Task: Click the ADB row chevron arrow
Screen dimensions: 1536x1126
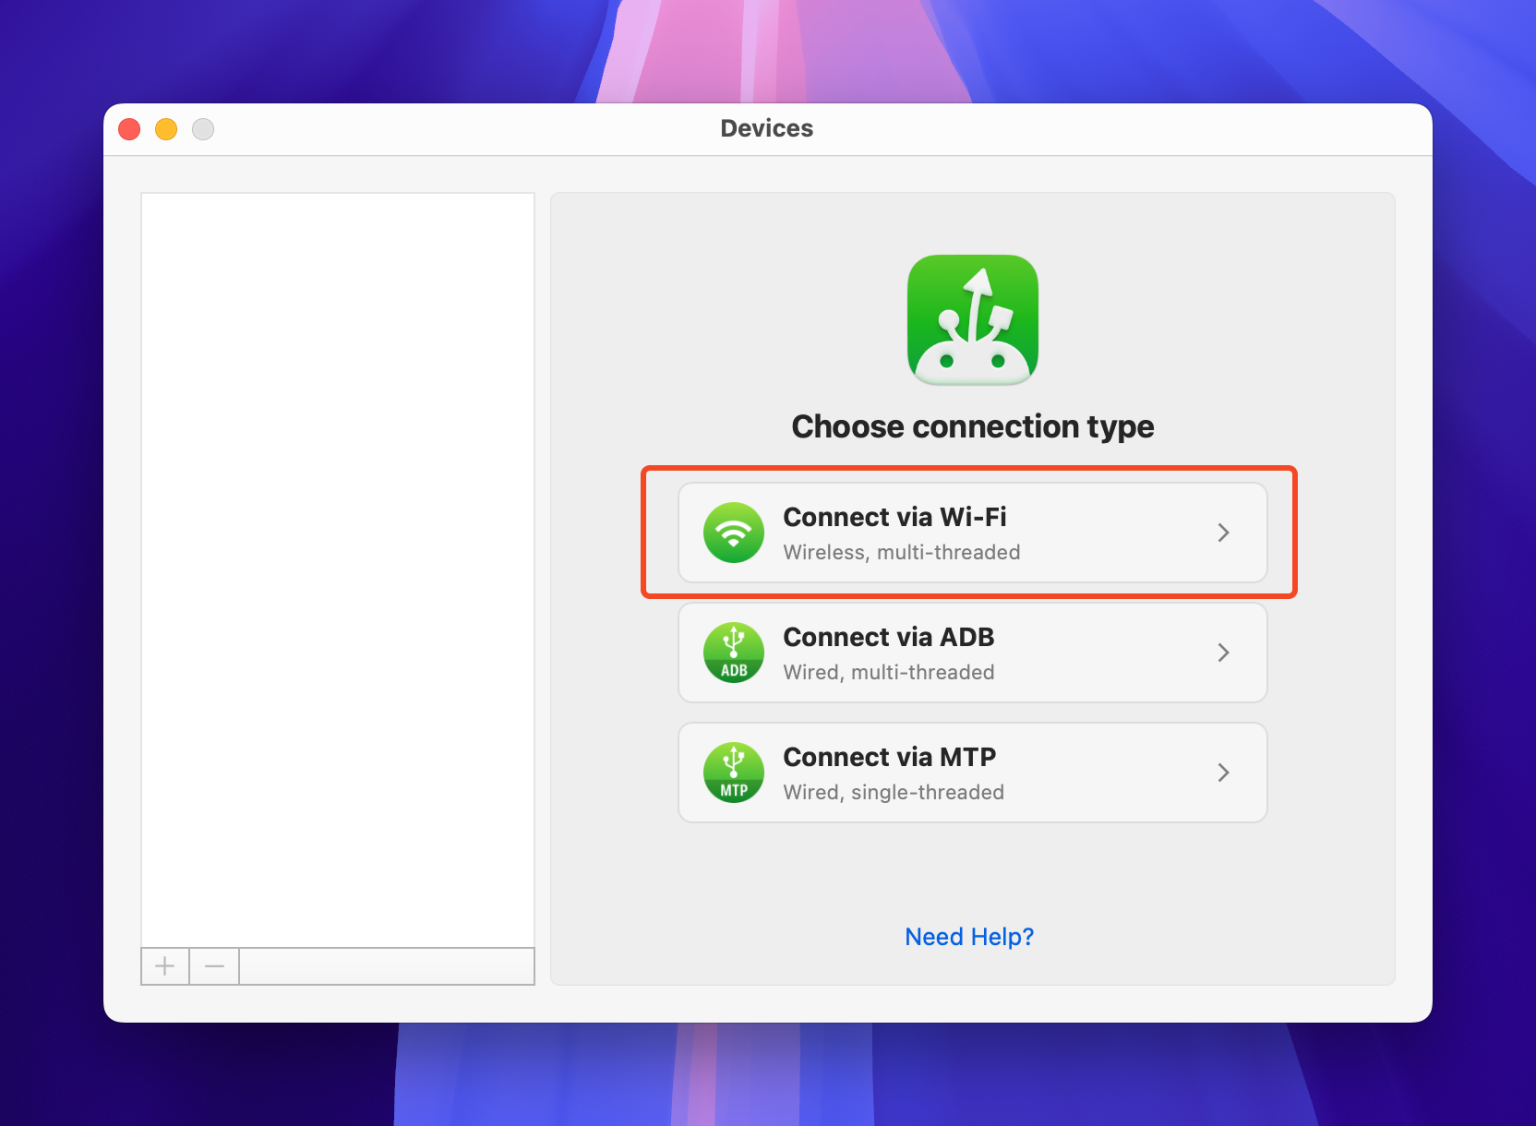Action: click(x=1223, y=652)
